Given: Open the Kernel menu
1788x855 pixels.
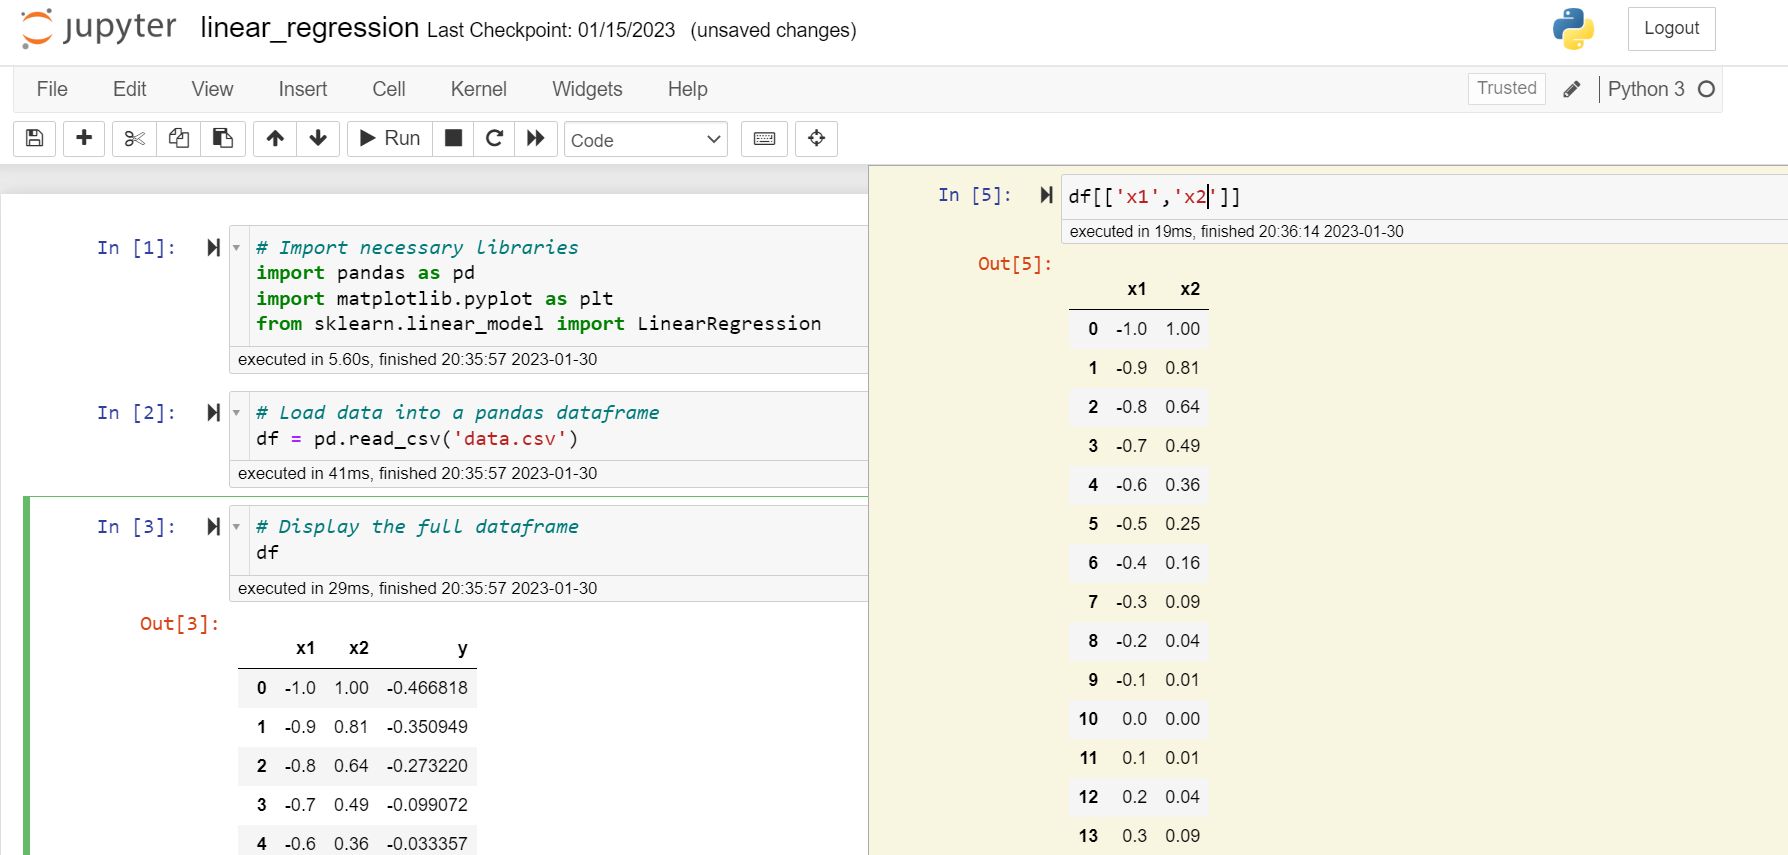Looking at the screenshot, I should (x=478, y=89).
